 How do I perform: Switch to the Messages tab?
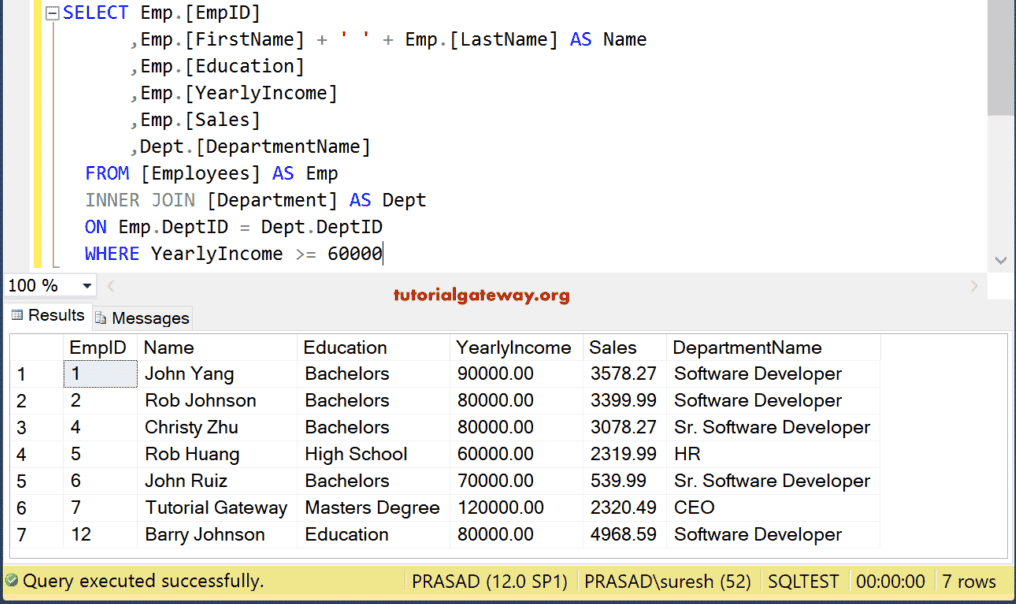point(142,317)
